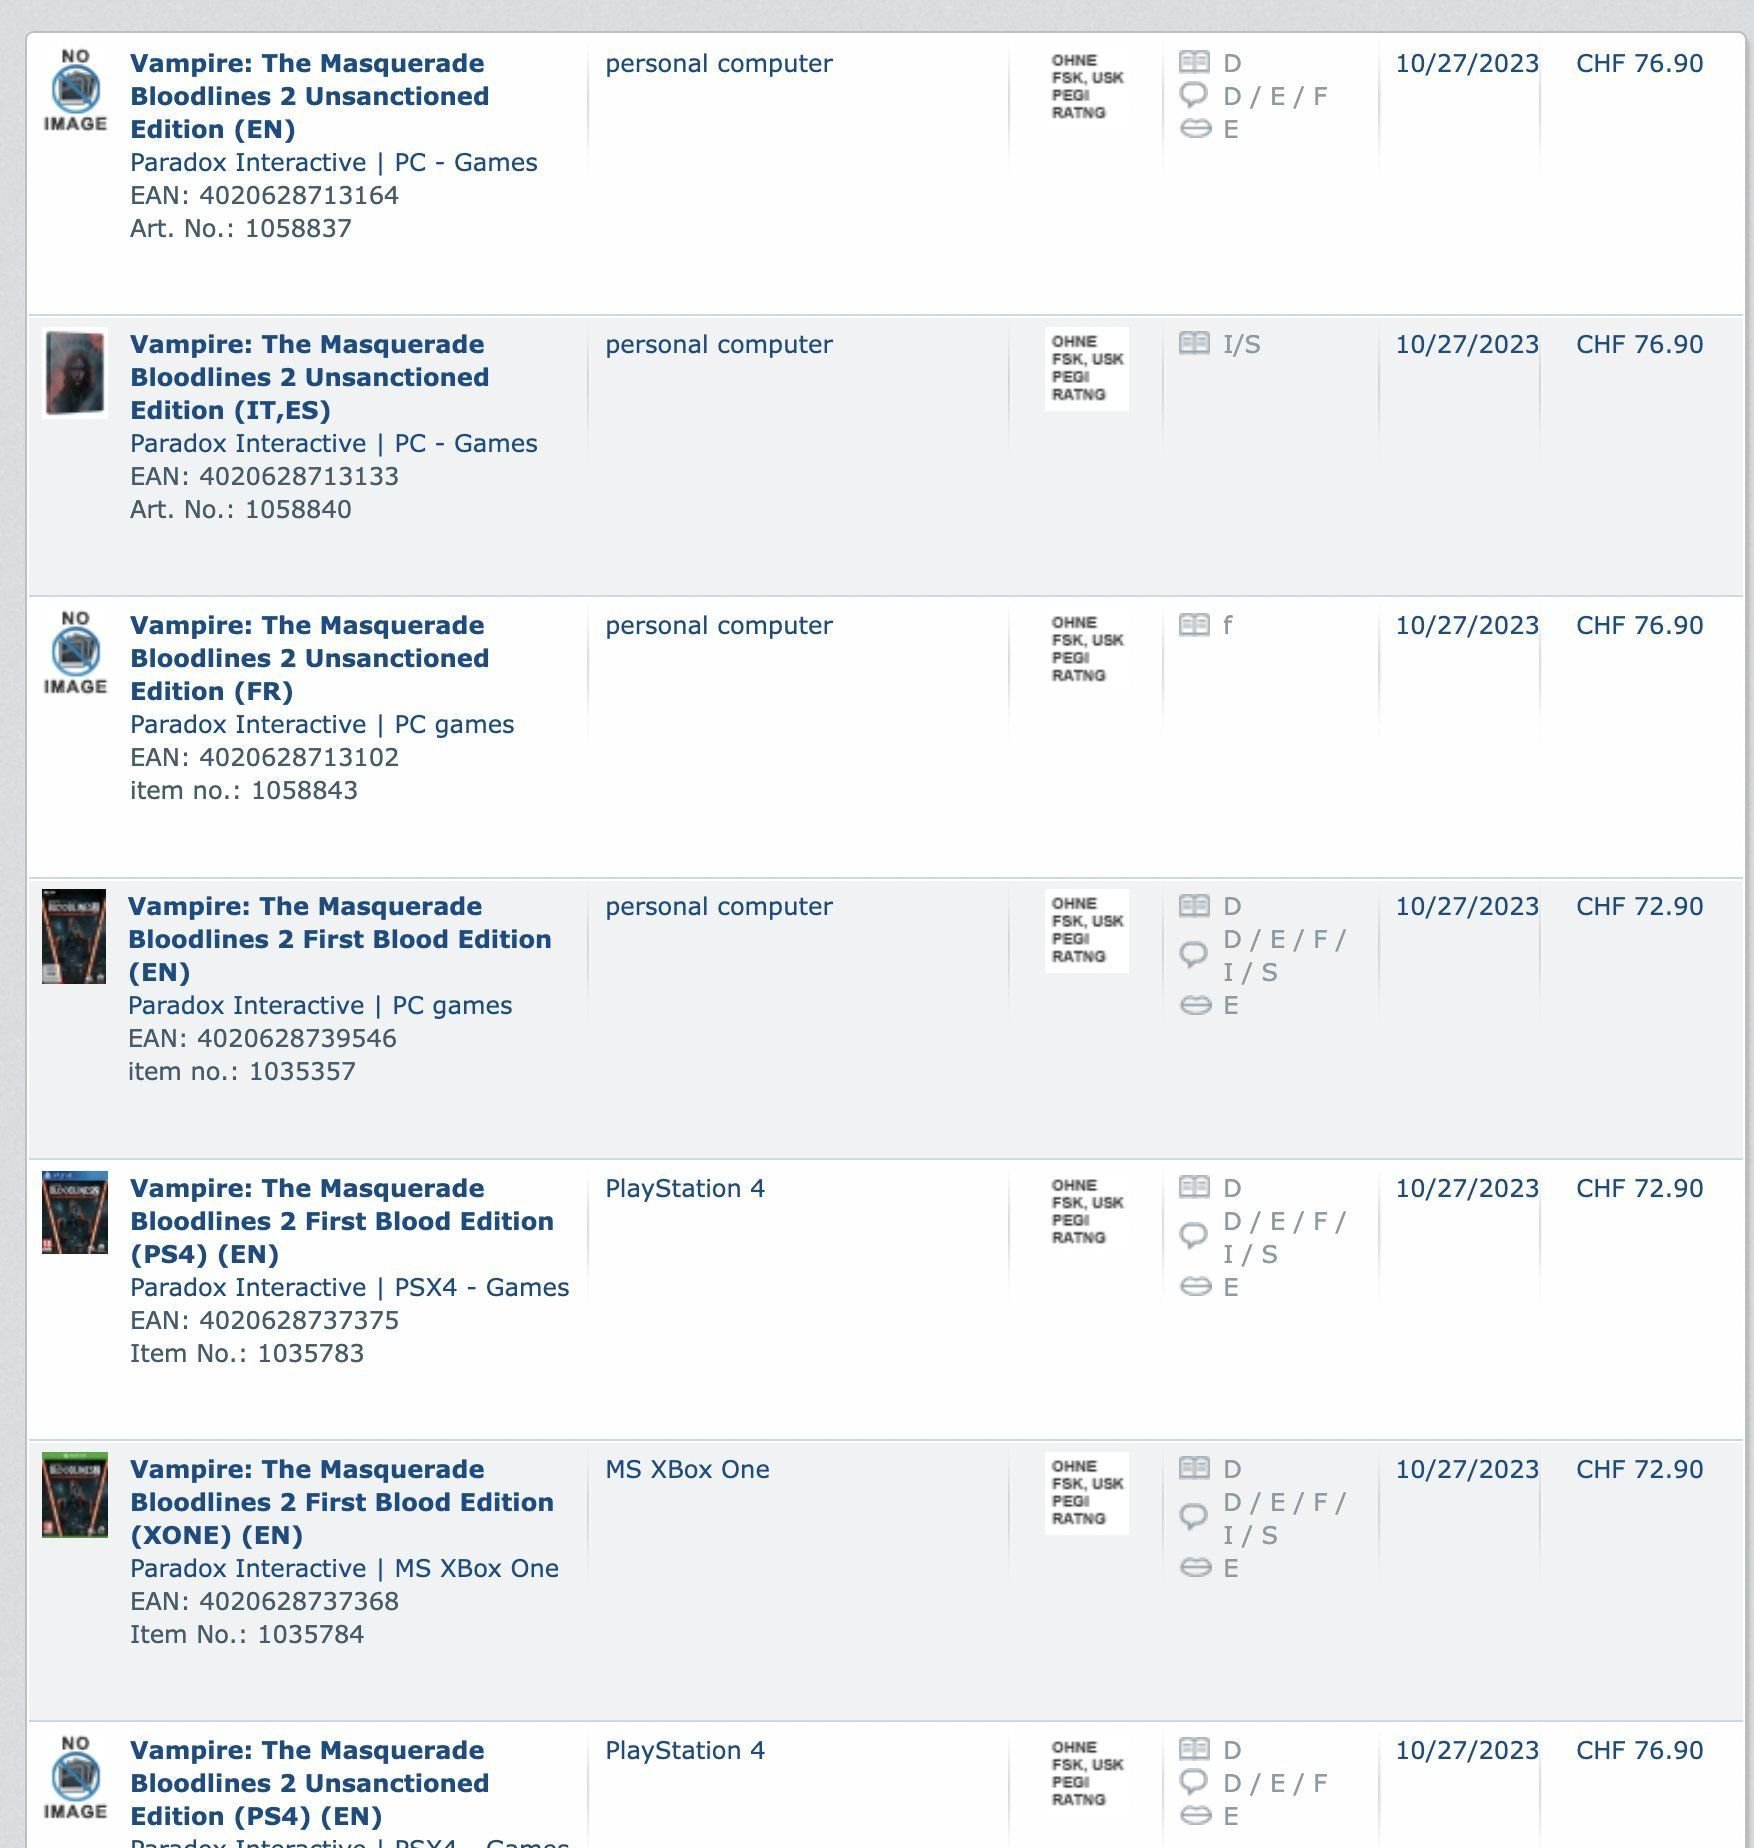Click the Unsanctioned Edition (IT,ES) cover thumbnail

pos(75,372)
